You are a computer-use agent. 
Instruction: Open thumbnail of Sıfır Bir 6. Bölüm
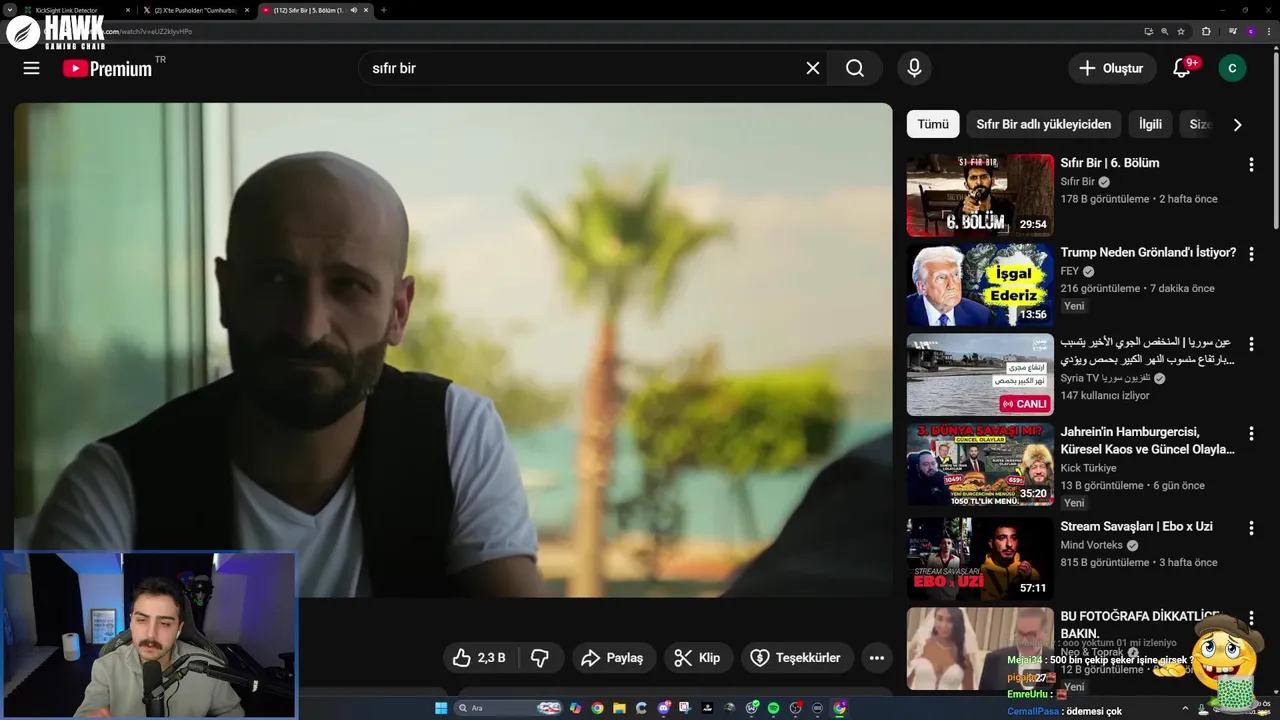pos(980,195)
